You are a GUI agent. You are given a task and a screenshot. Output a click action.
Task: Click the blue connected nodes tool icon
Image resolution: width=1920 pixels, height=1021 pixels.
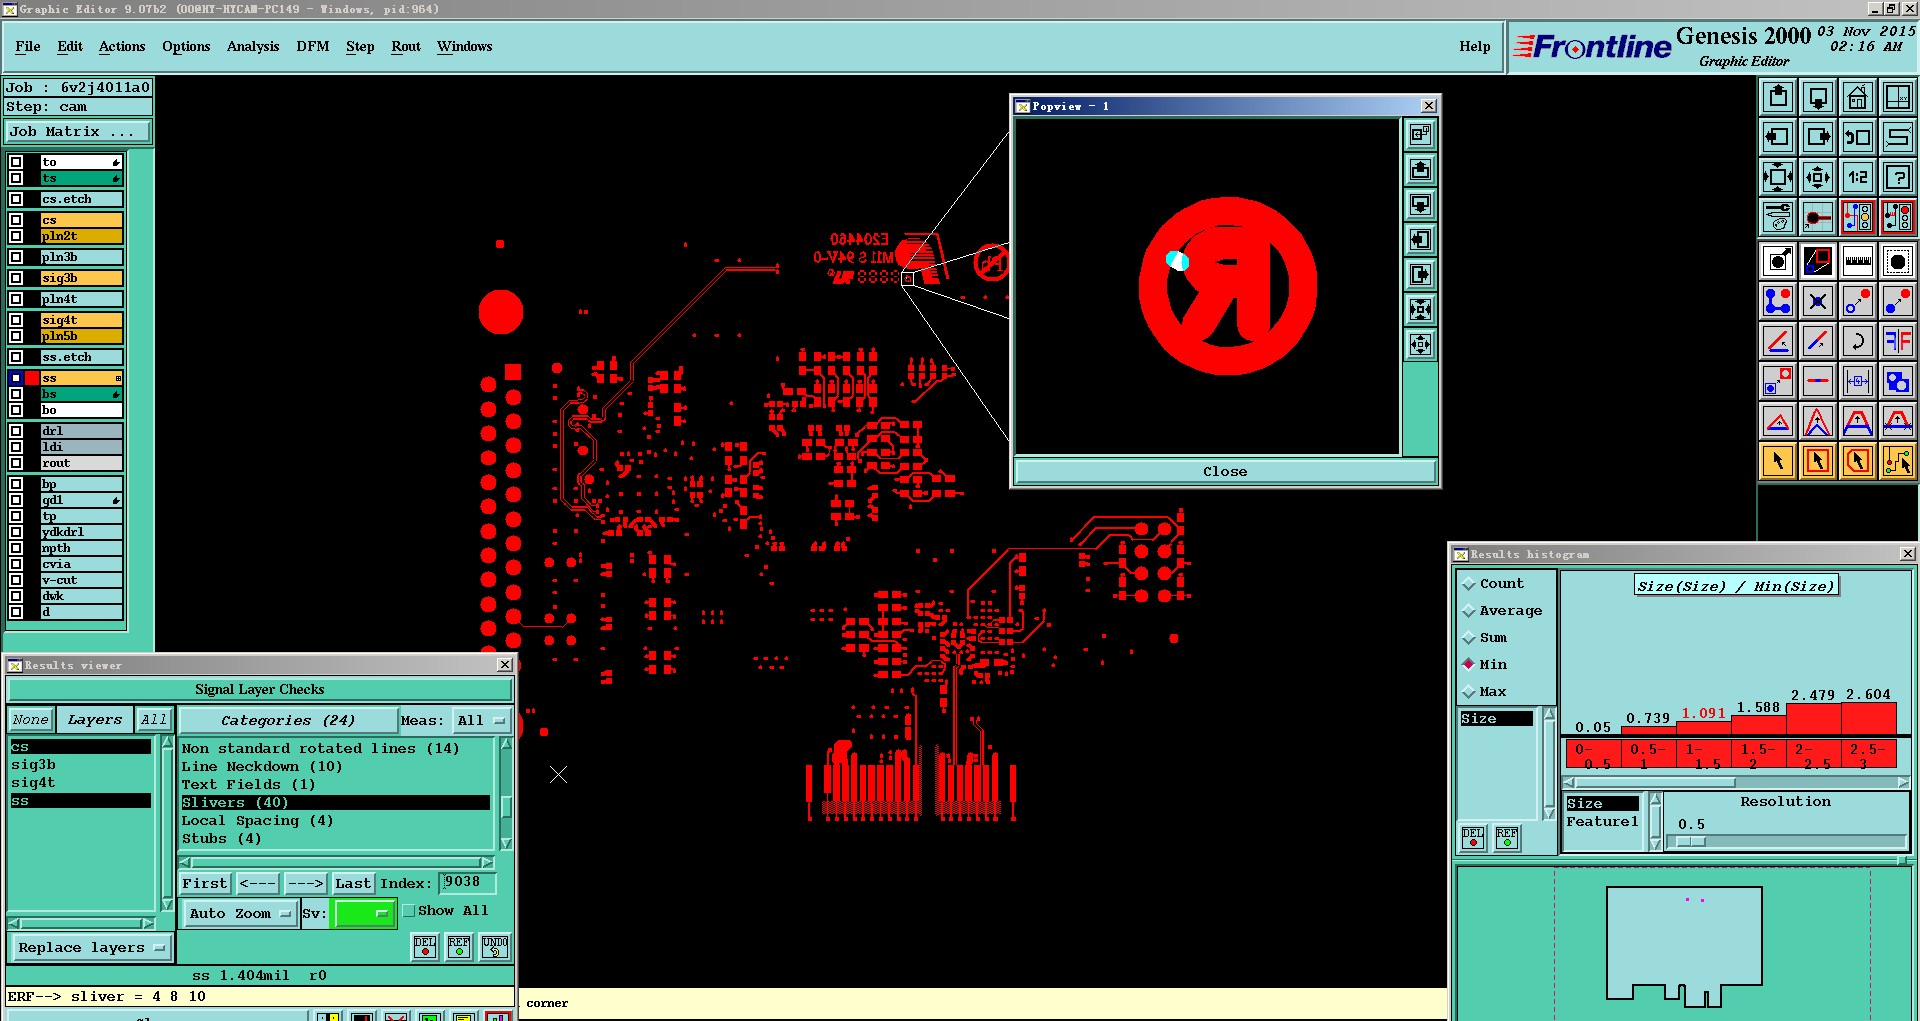click(x=1778, y=301)
